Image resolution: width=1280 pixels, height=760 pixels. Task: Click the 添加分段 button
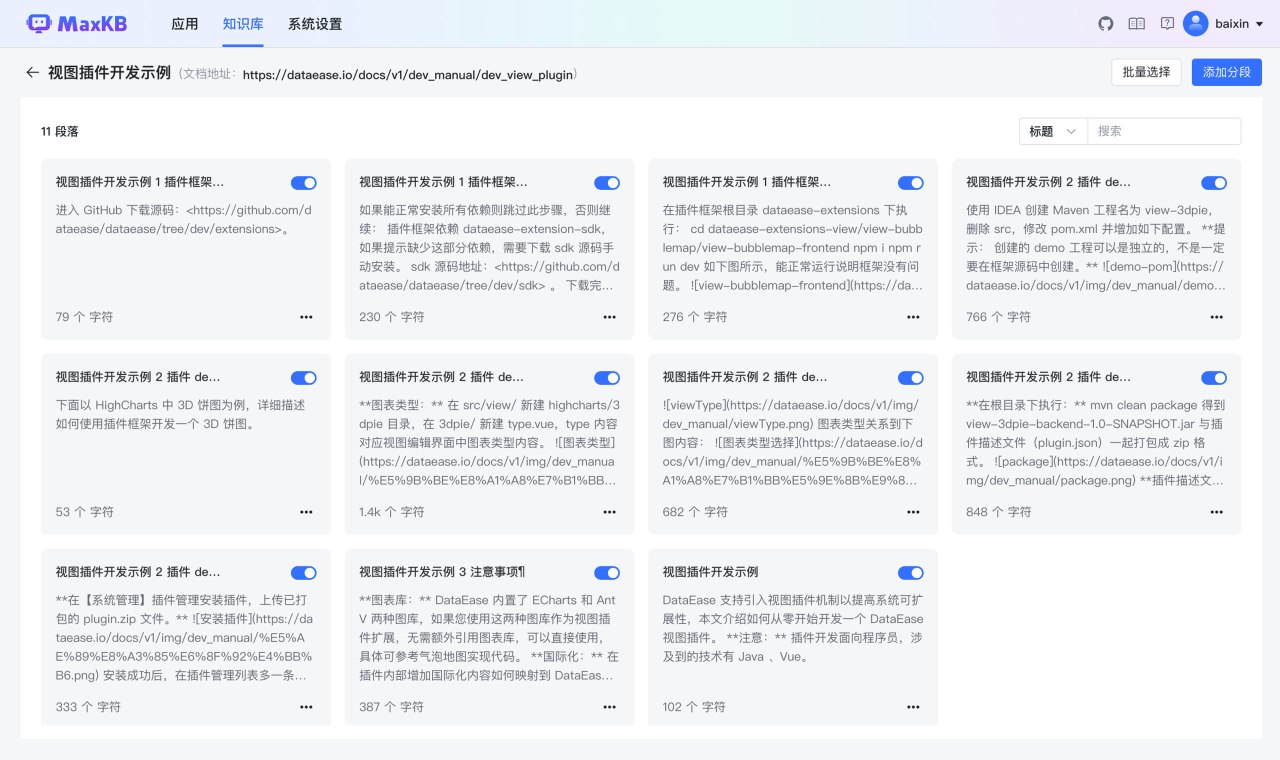(1227, 72)
